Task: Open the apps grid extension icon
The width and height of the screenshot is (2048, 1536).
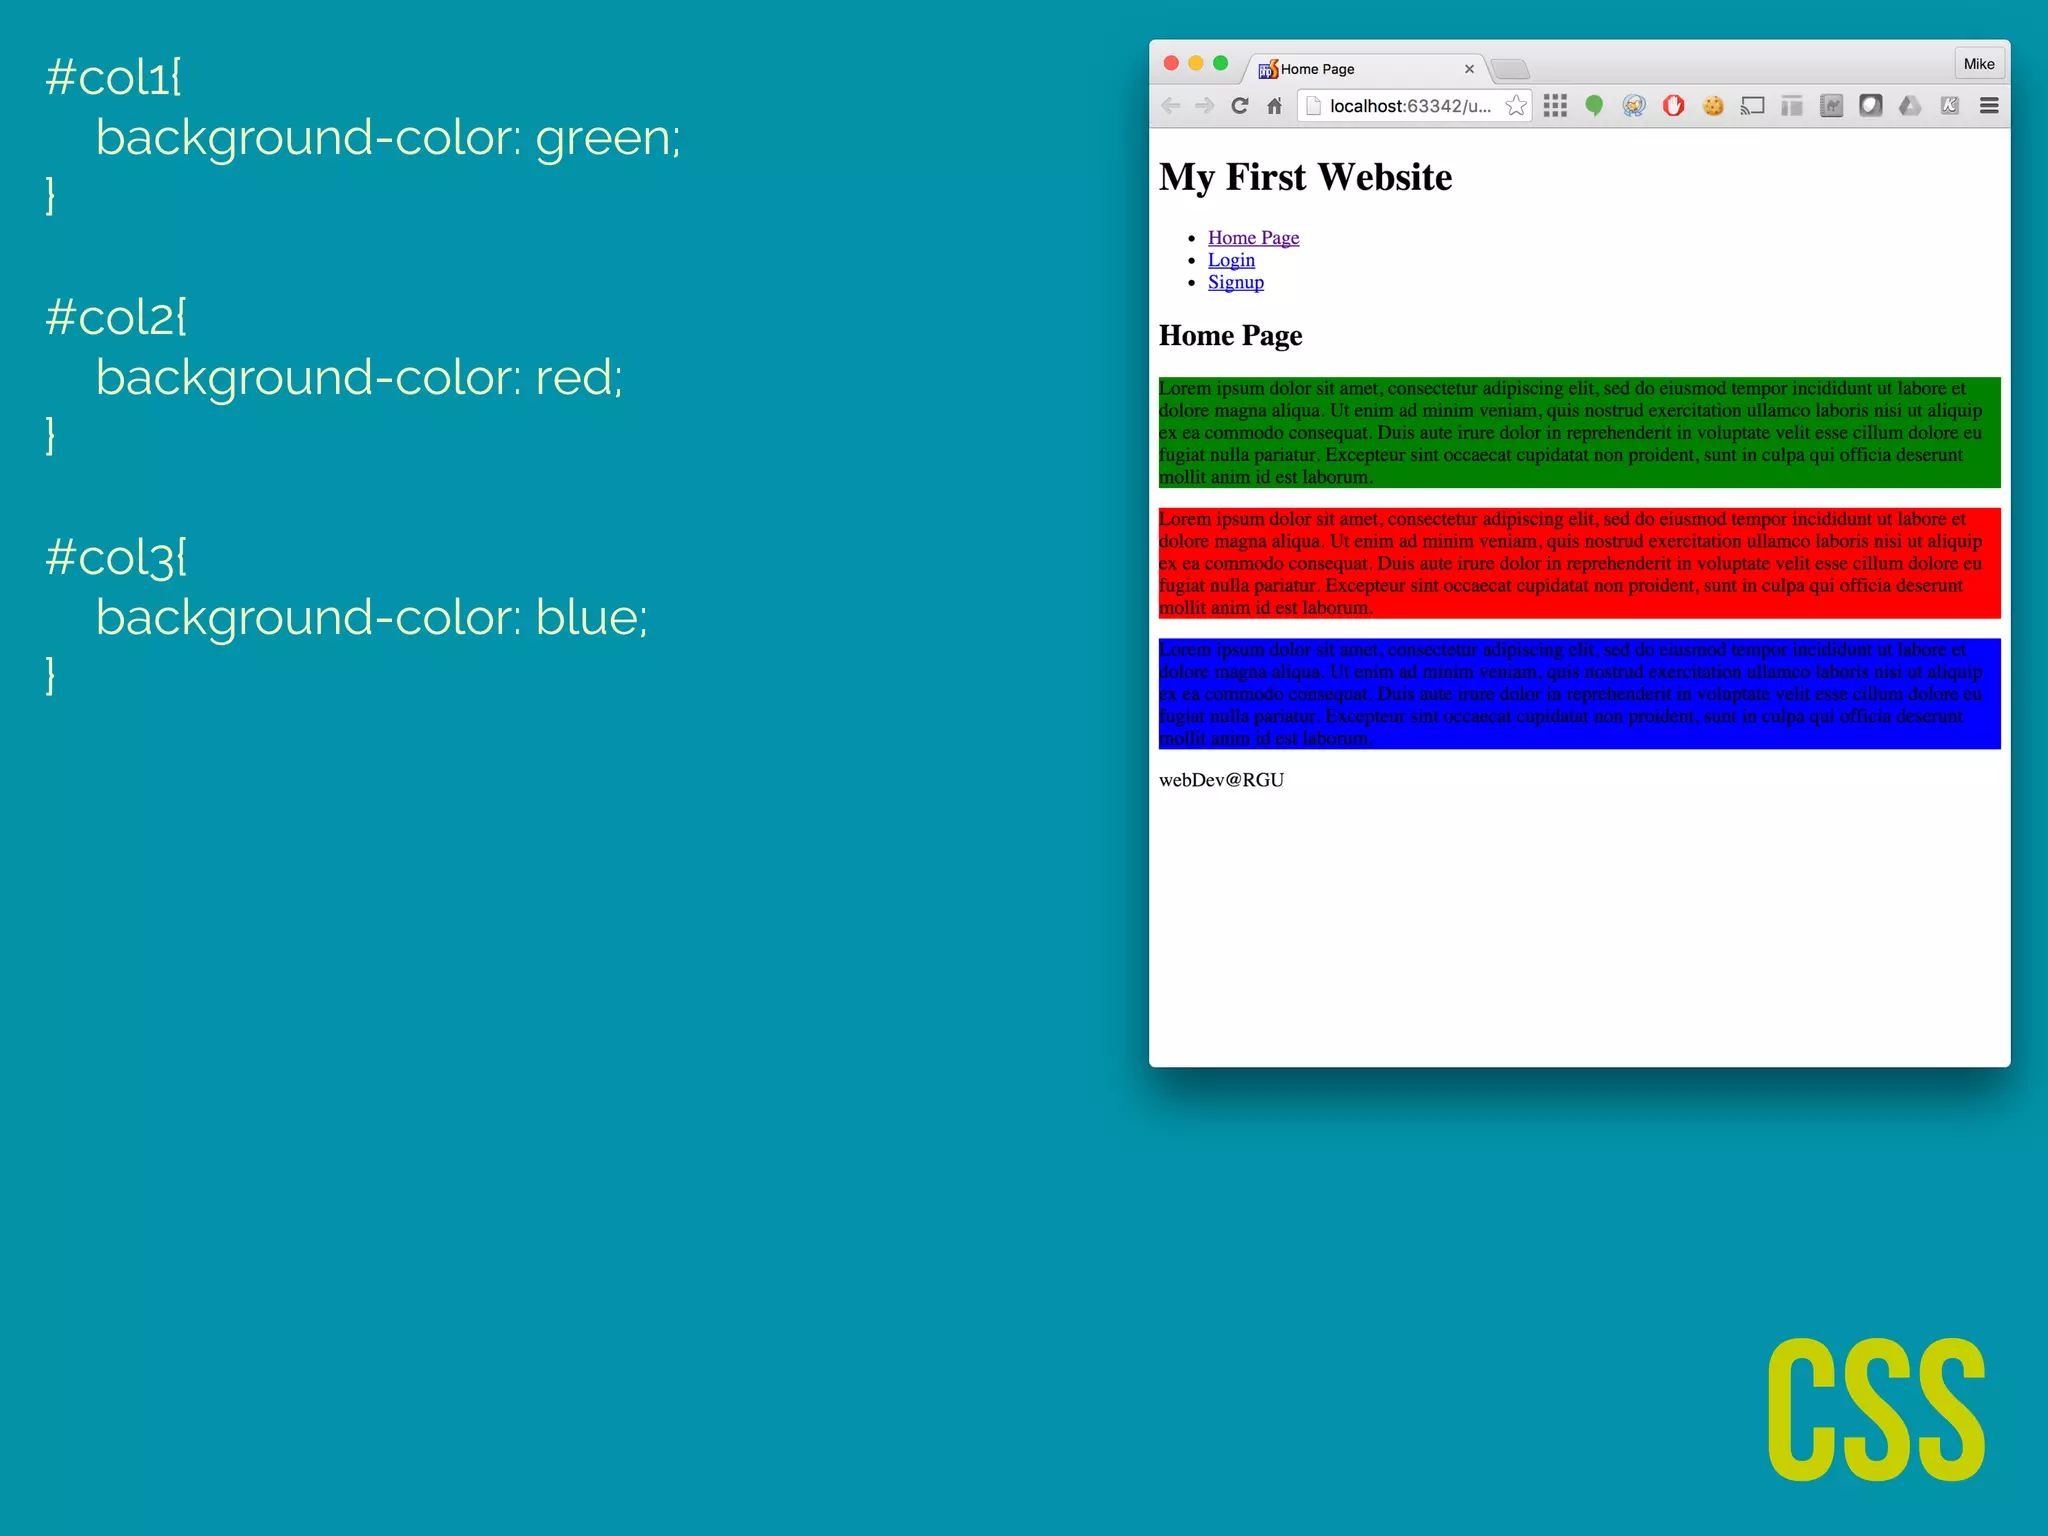Action: [1555, 106]
